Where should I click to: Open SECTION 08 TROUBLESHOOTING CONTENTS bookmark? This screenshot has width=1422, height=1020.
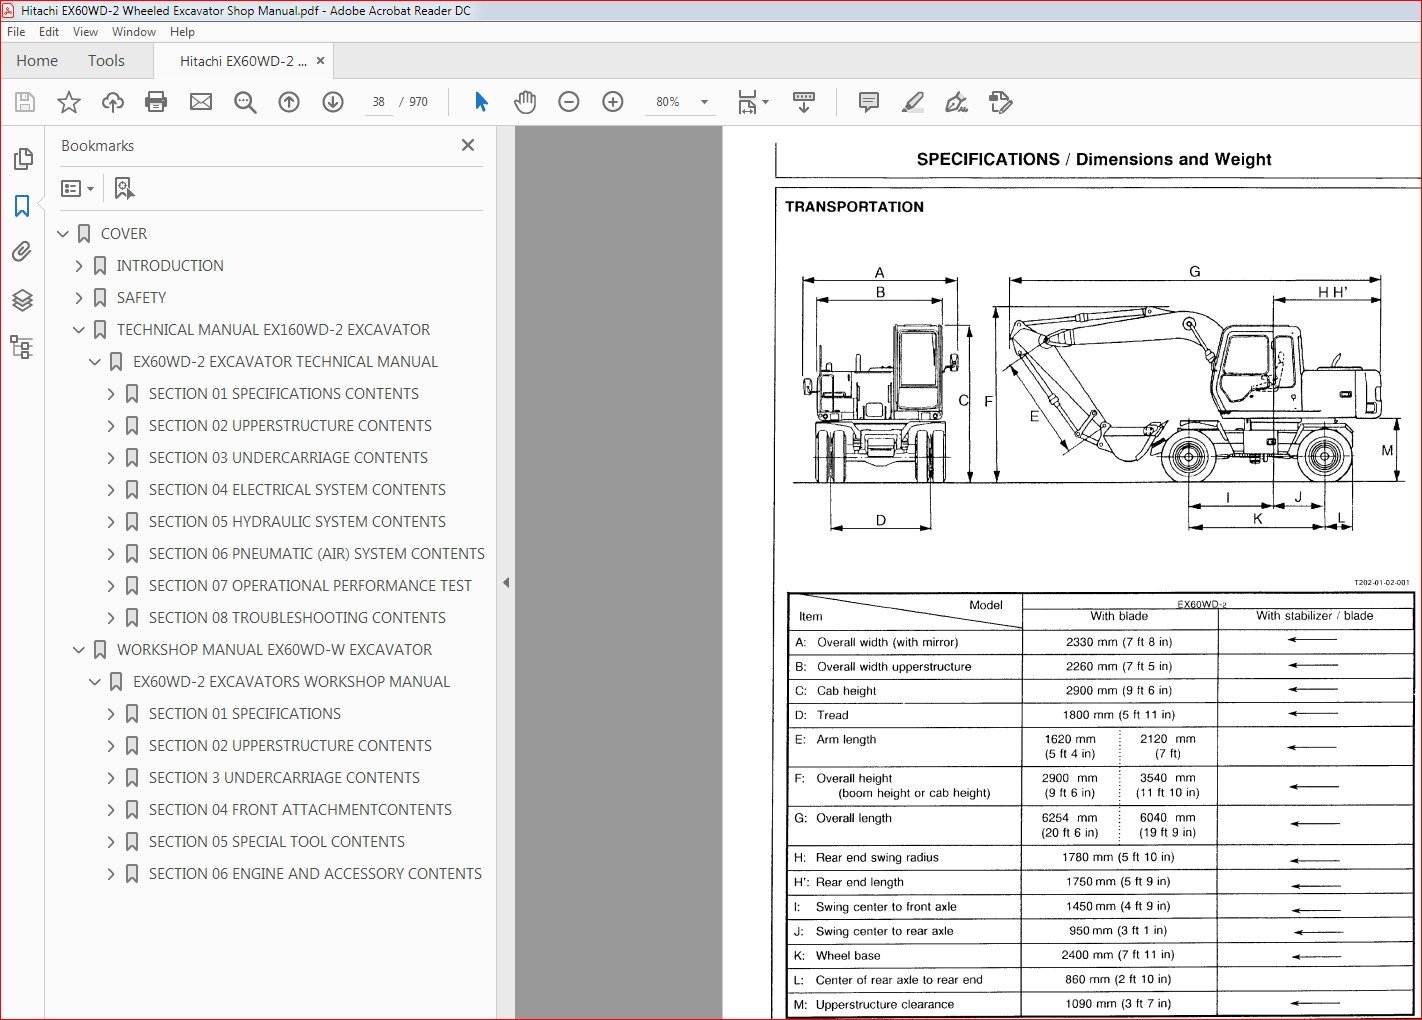[297, 618]
